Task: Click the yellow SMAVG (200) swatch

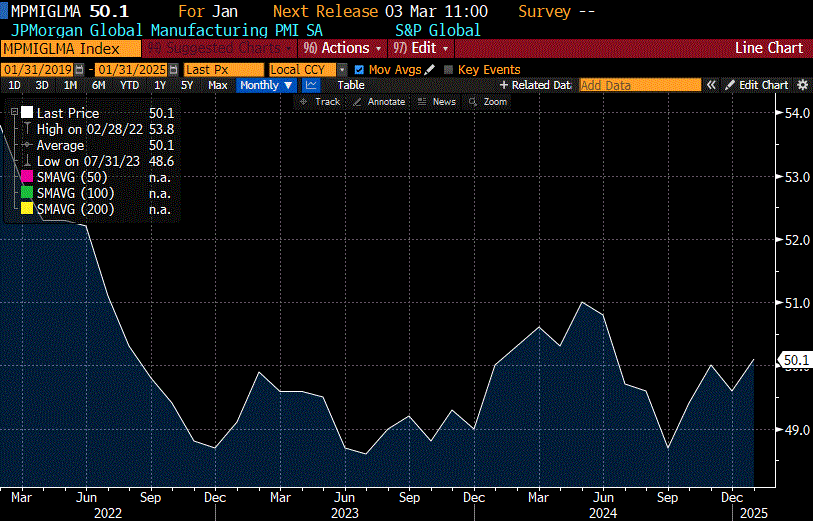Action: click(x=27, y=209)
